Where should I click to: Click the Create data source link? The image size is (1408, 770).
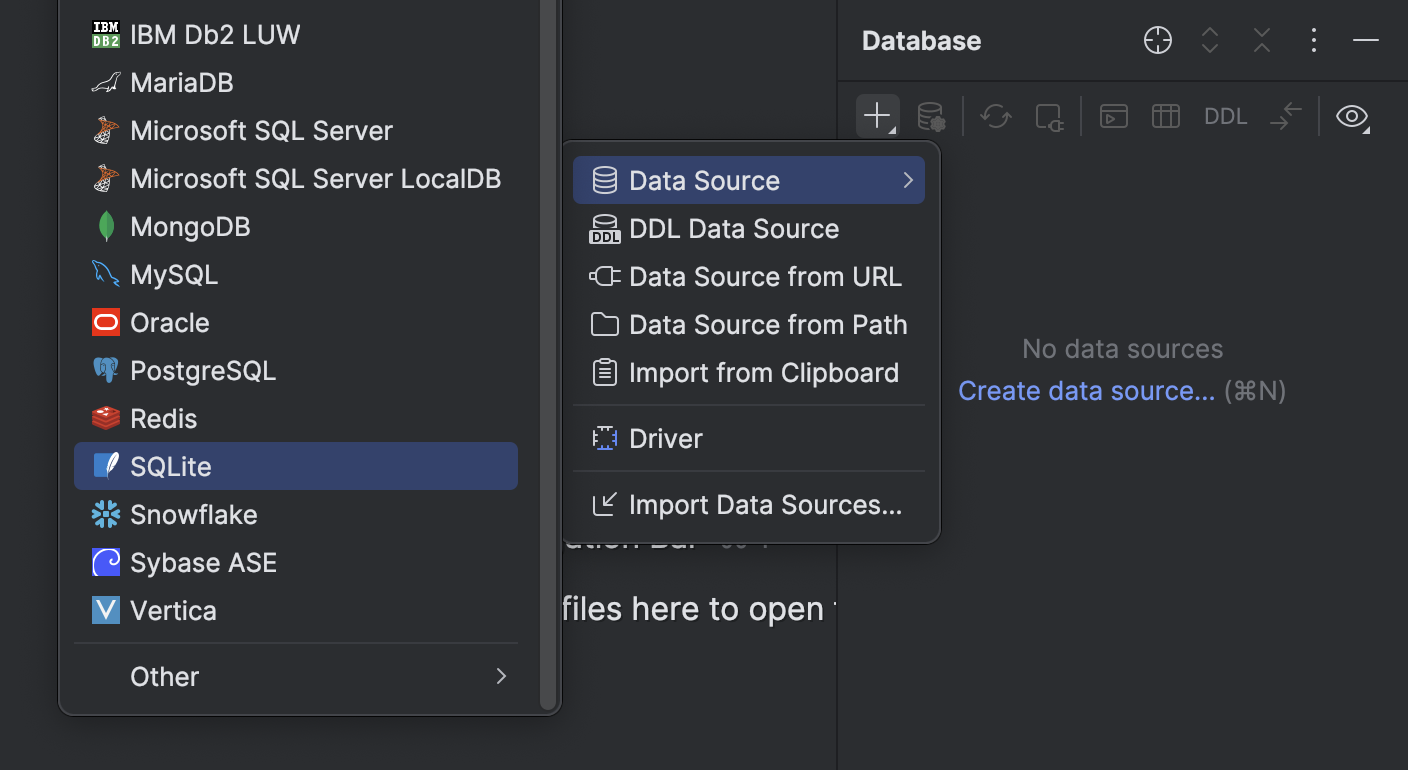click(1086, 390)
